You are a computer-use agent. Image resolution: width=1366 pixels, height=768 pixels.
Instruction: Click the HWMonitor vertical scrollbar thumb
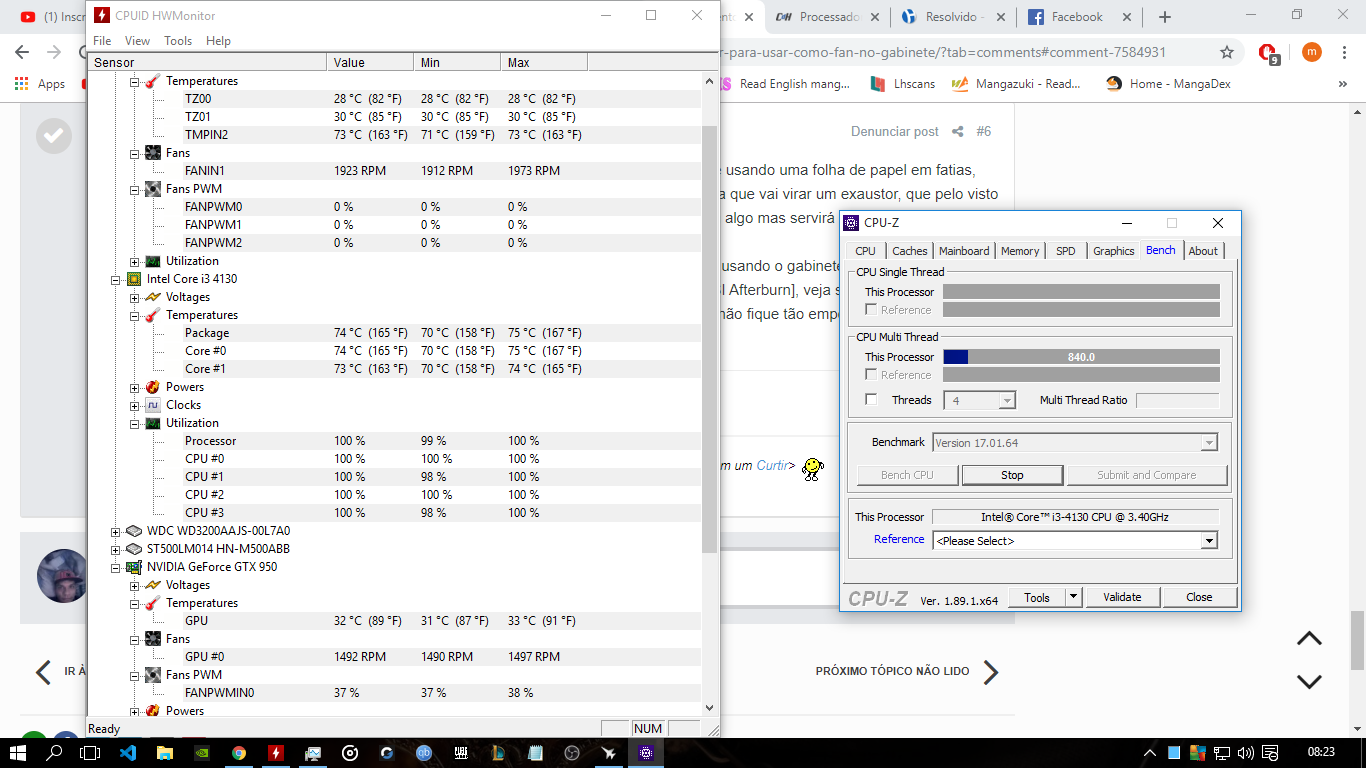(x=710, y=340)
